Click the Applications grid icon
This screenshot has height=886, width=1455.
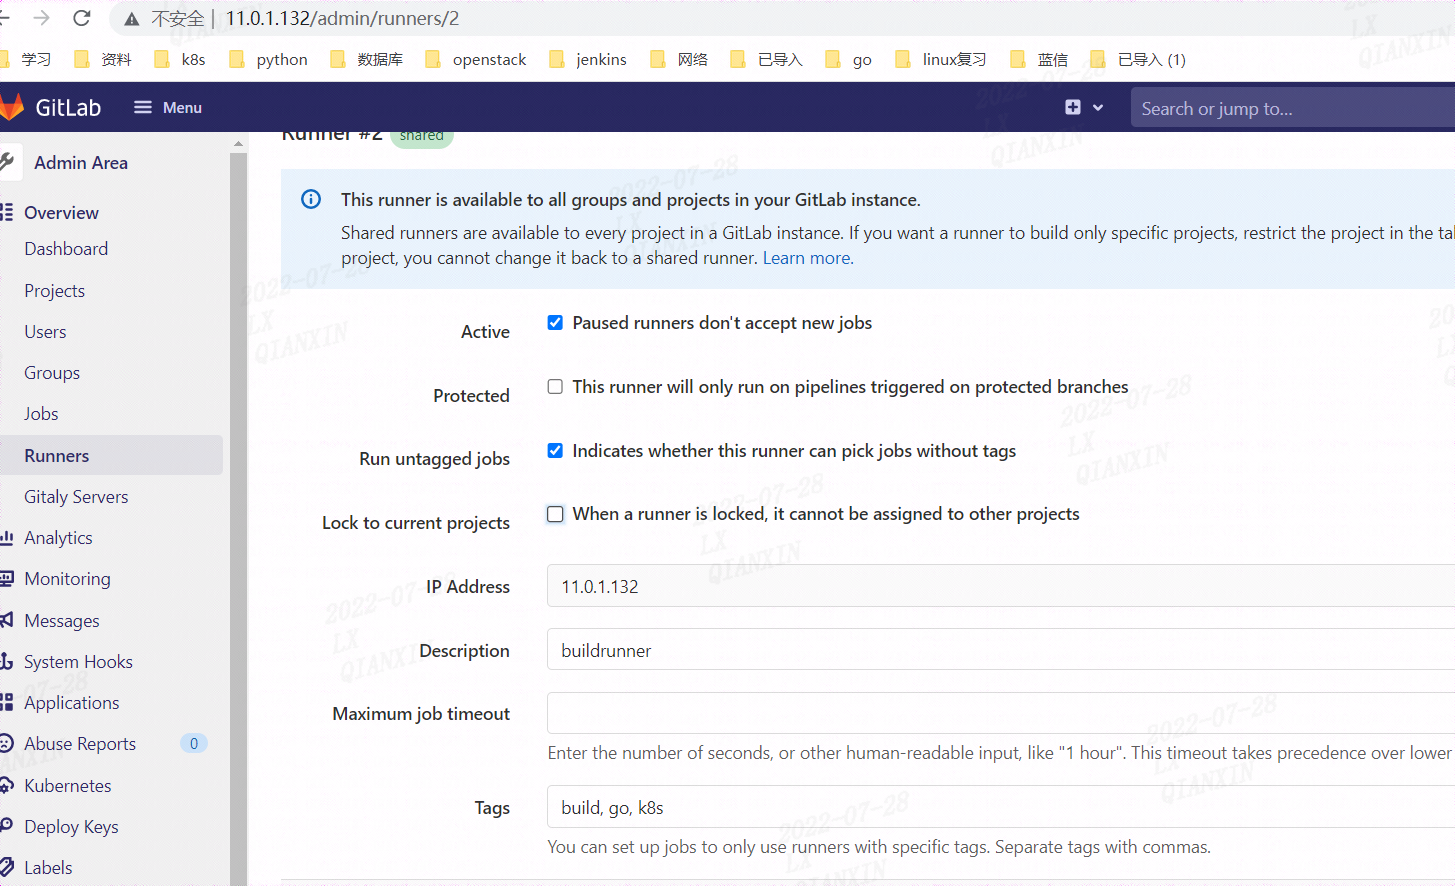pyautogui.click(x=7, y=702)
